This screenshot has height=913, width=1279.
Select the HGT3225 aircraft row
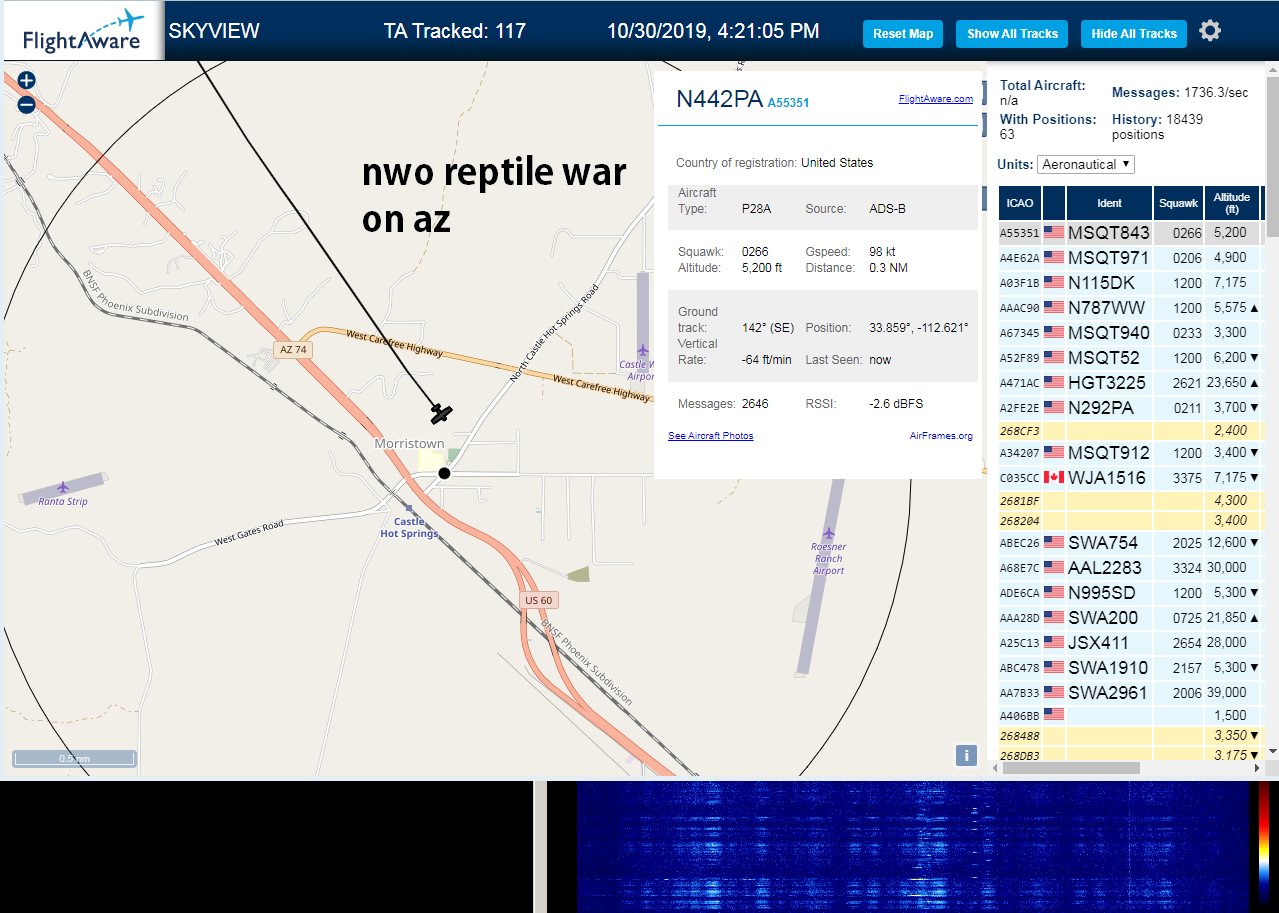pos(1130,383)
